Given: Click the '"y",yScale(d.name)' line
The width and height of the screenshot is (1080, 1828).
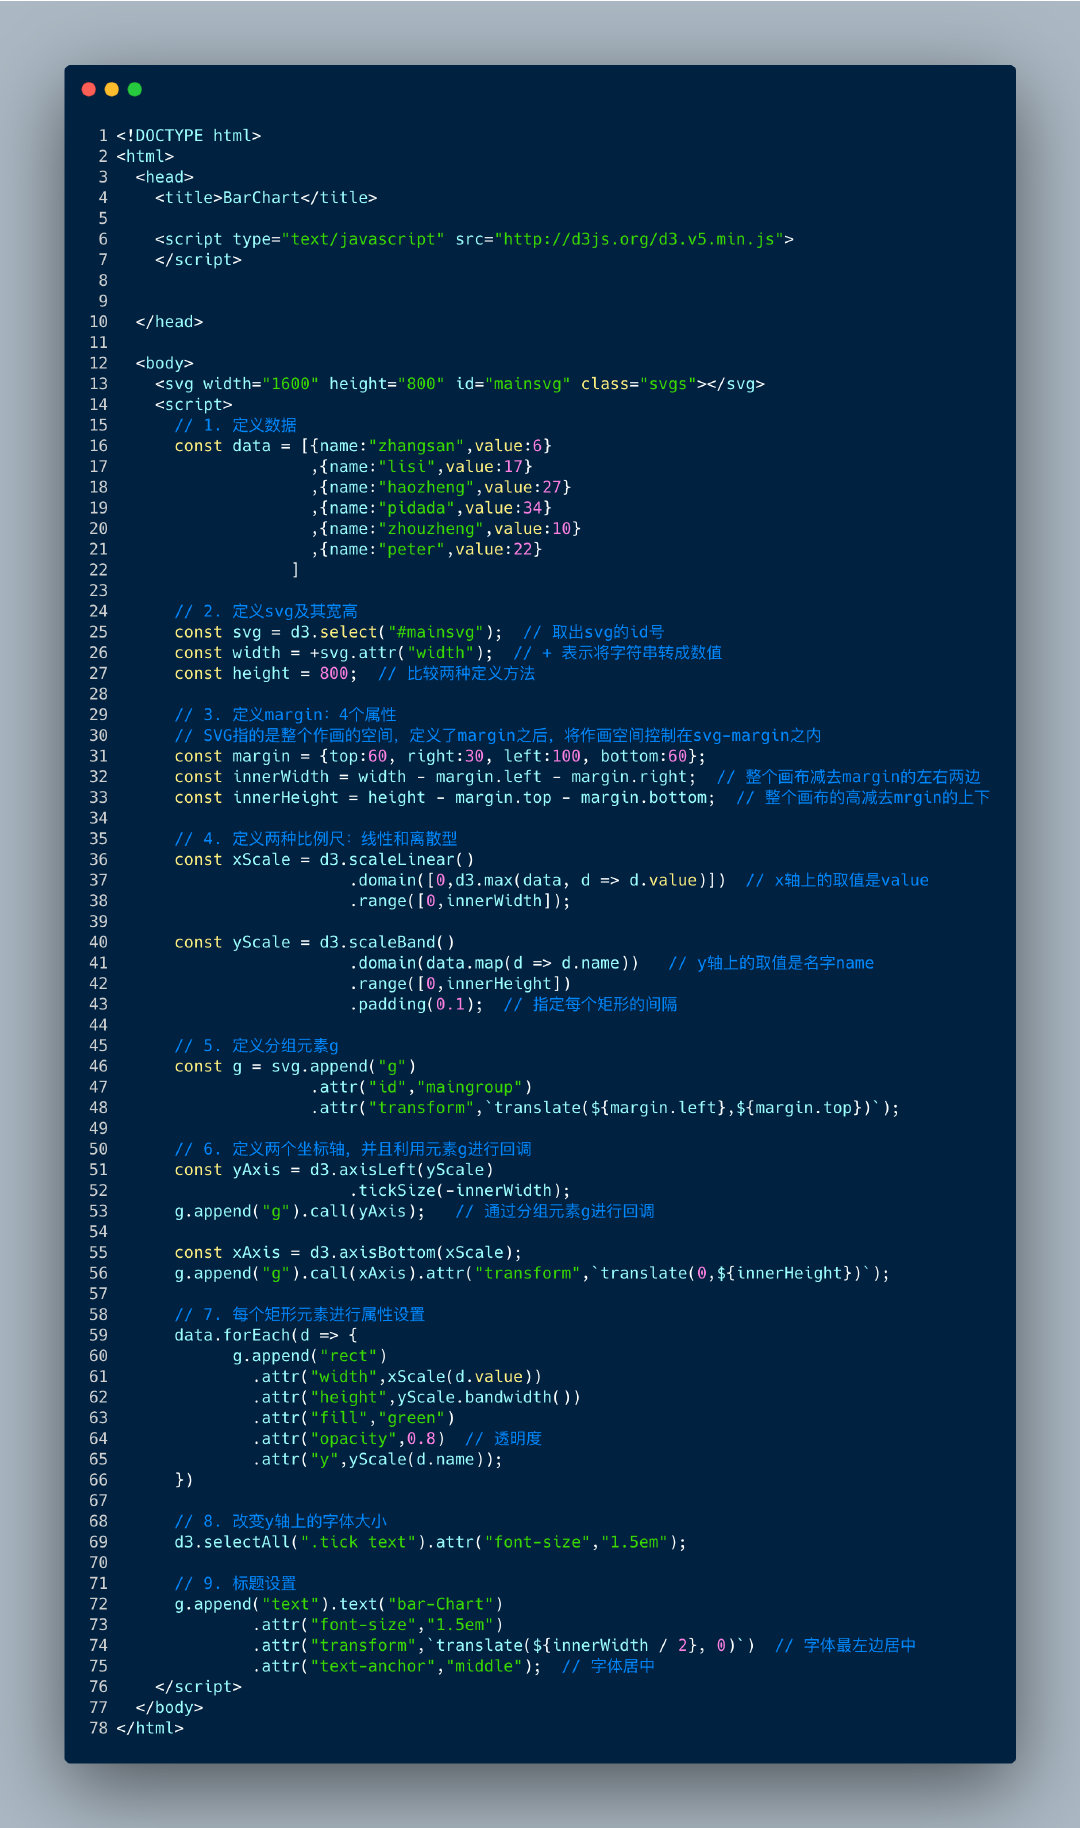Looking at the screenshot, I should tap(377, 1459).
